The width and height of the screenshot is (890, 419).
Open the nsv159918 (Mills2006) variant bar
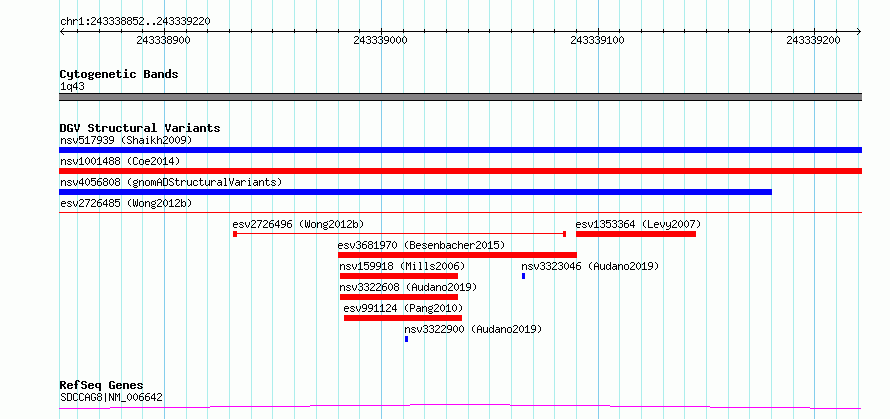click(x=399, y=276)
